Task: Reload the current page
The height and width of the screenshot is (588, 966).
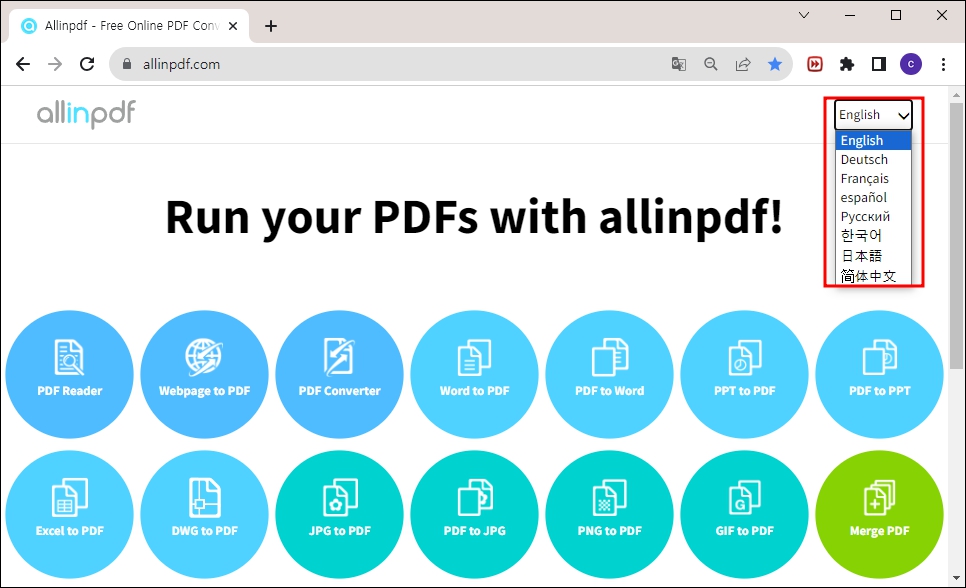Action: 87,64
